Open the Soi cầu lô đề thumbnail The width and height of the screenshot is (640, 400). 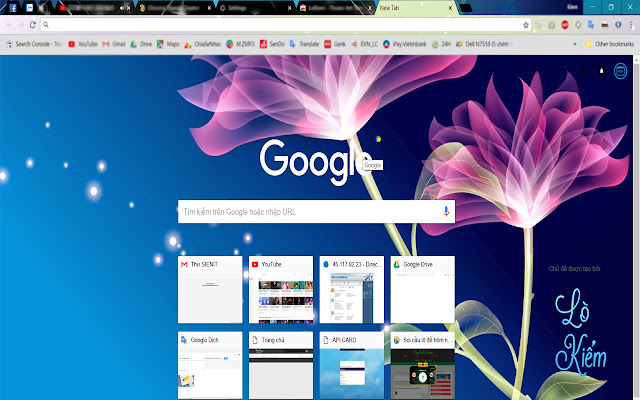point(423,365)
